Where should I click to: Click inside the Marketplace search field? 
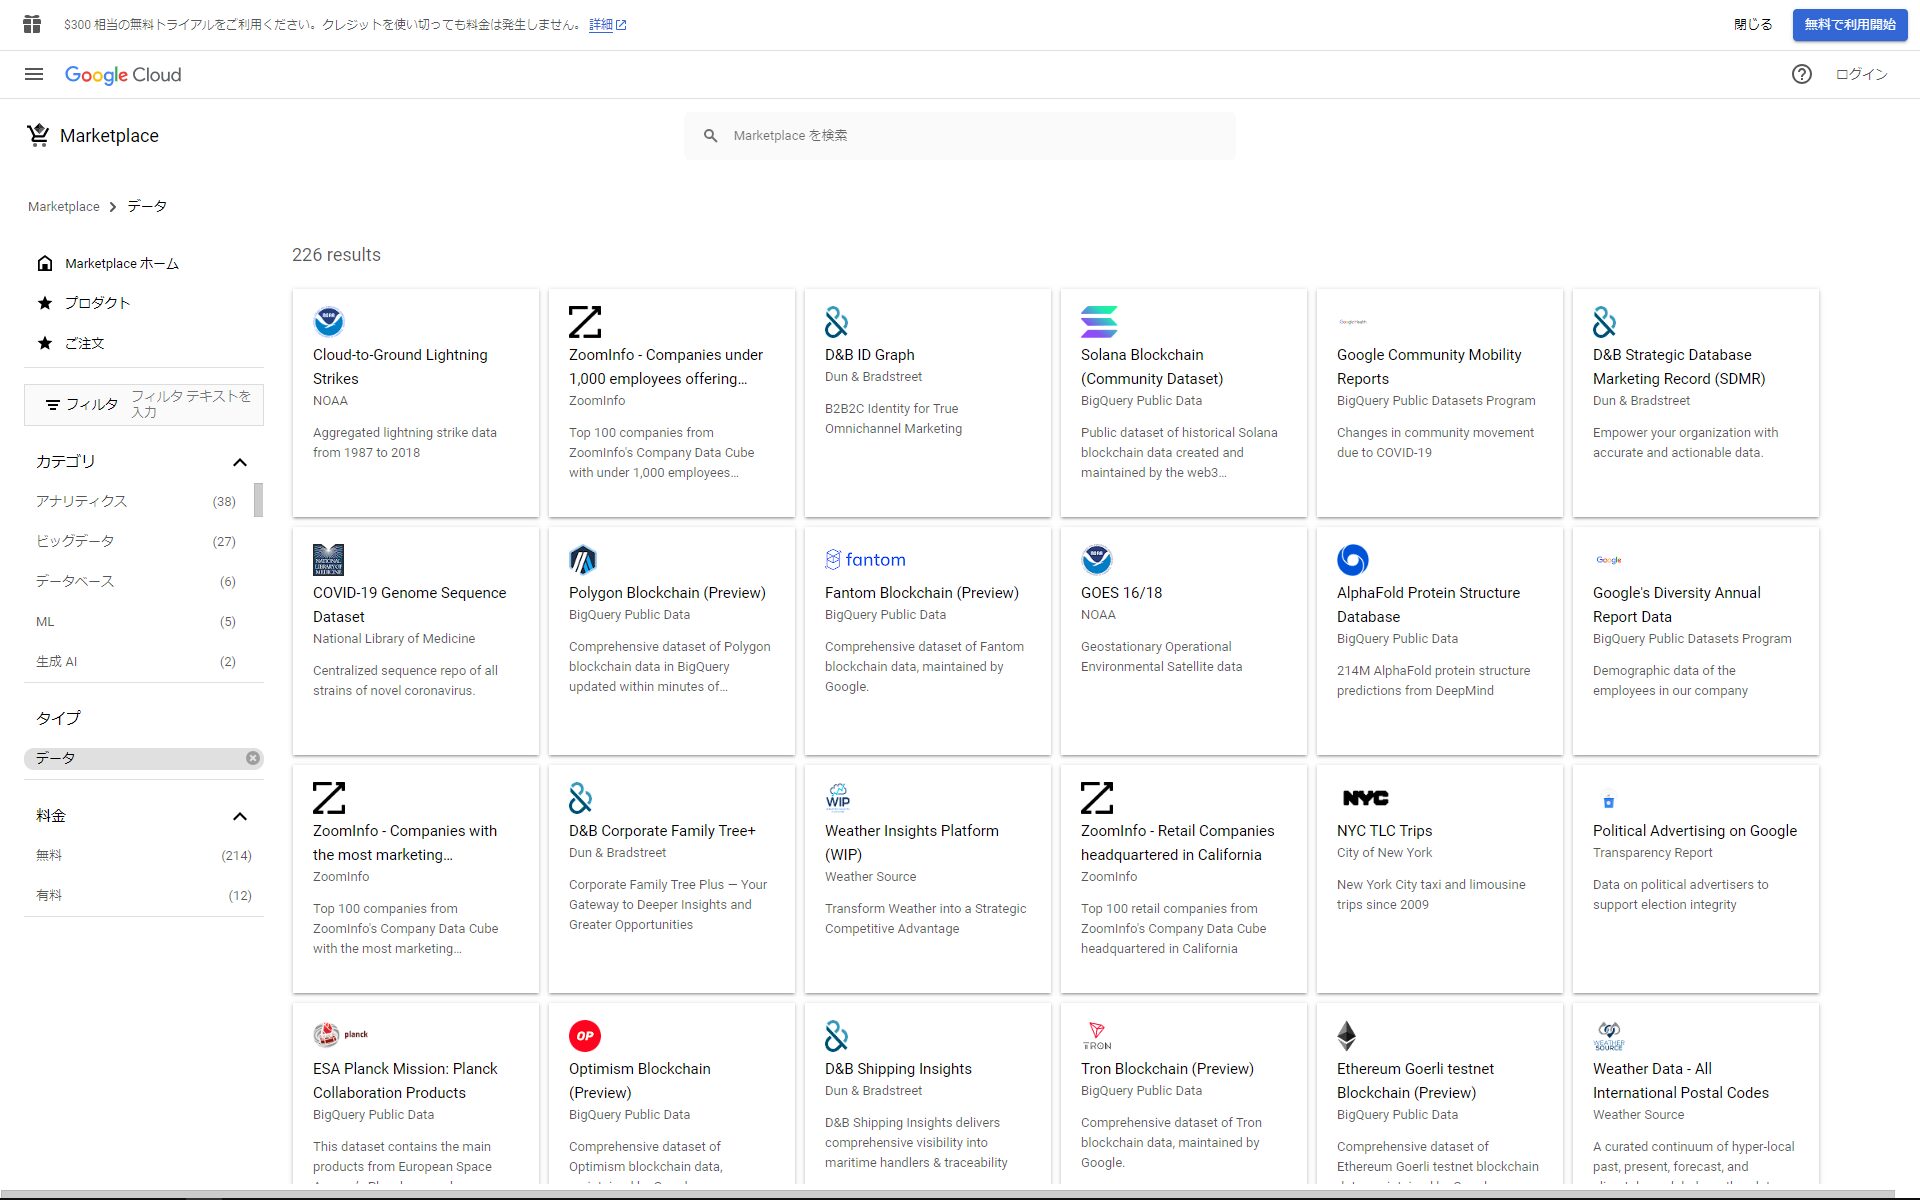click(x=960, y=135)
